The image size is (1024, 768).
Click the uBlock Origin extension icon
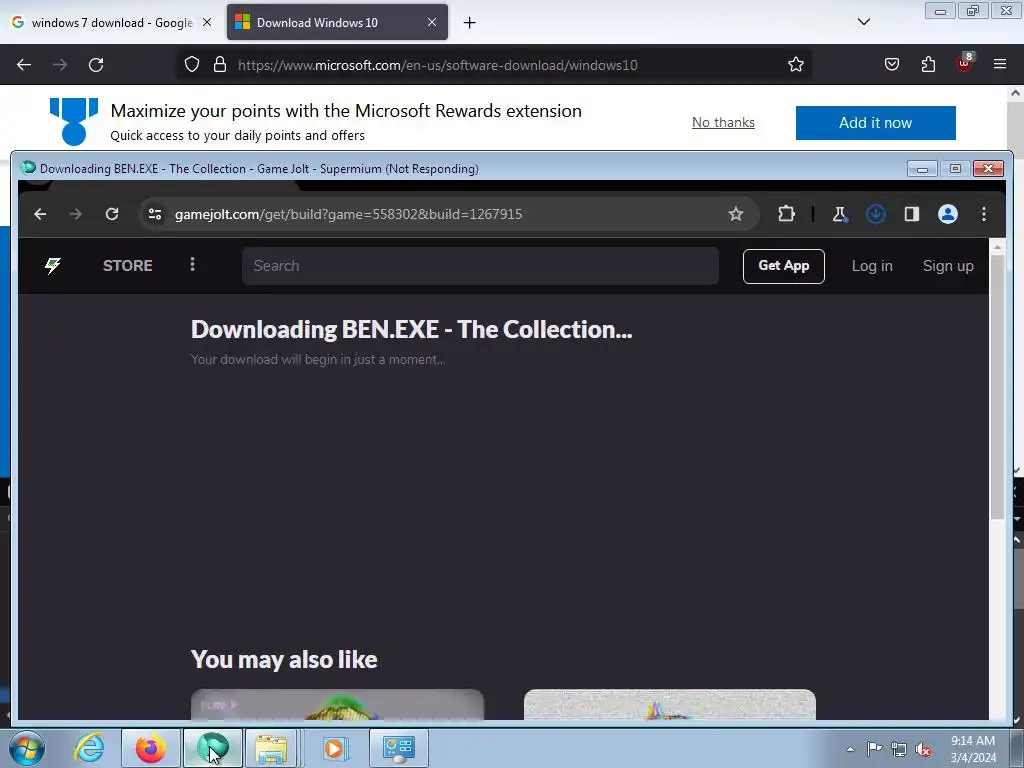[x=964, y=63]
